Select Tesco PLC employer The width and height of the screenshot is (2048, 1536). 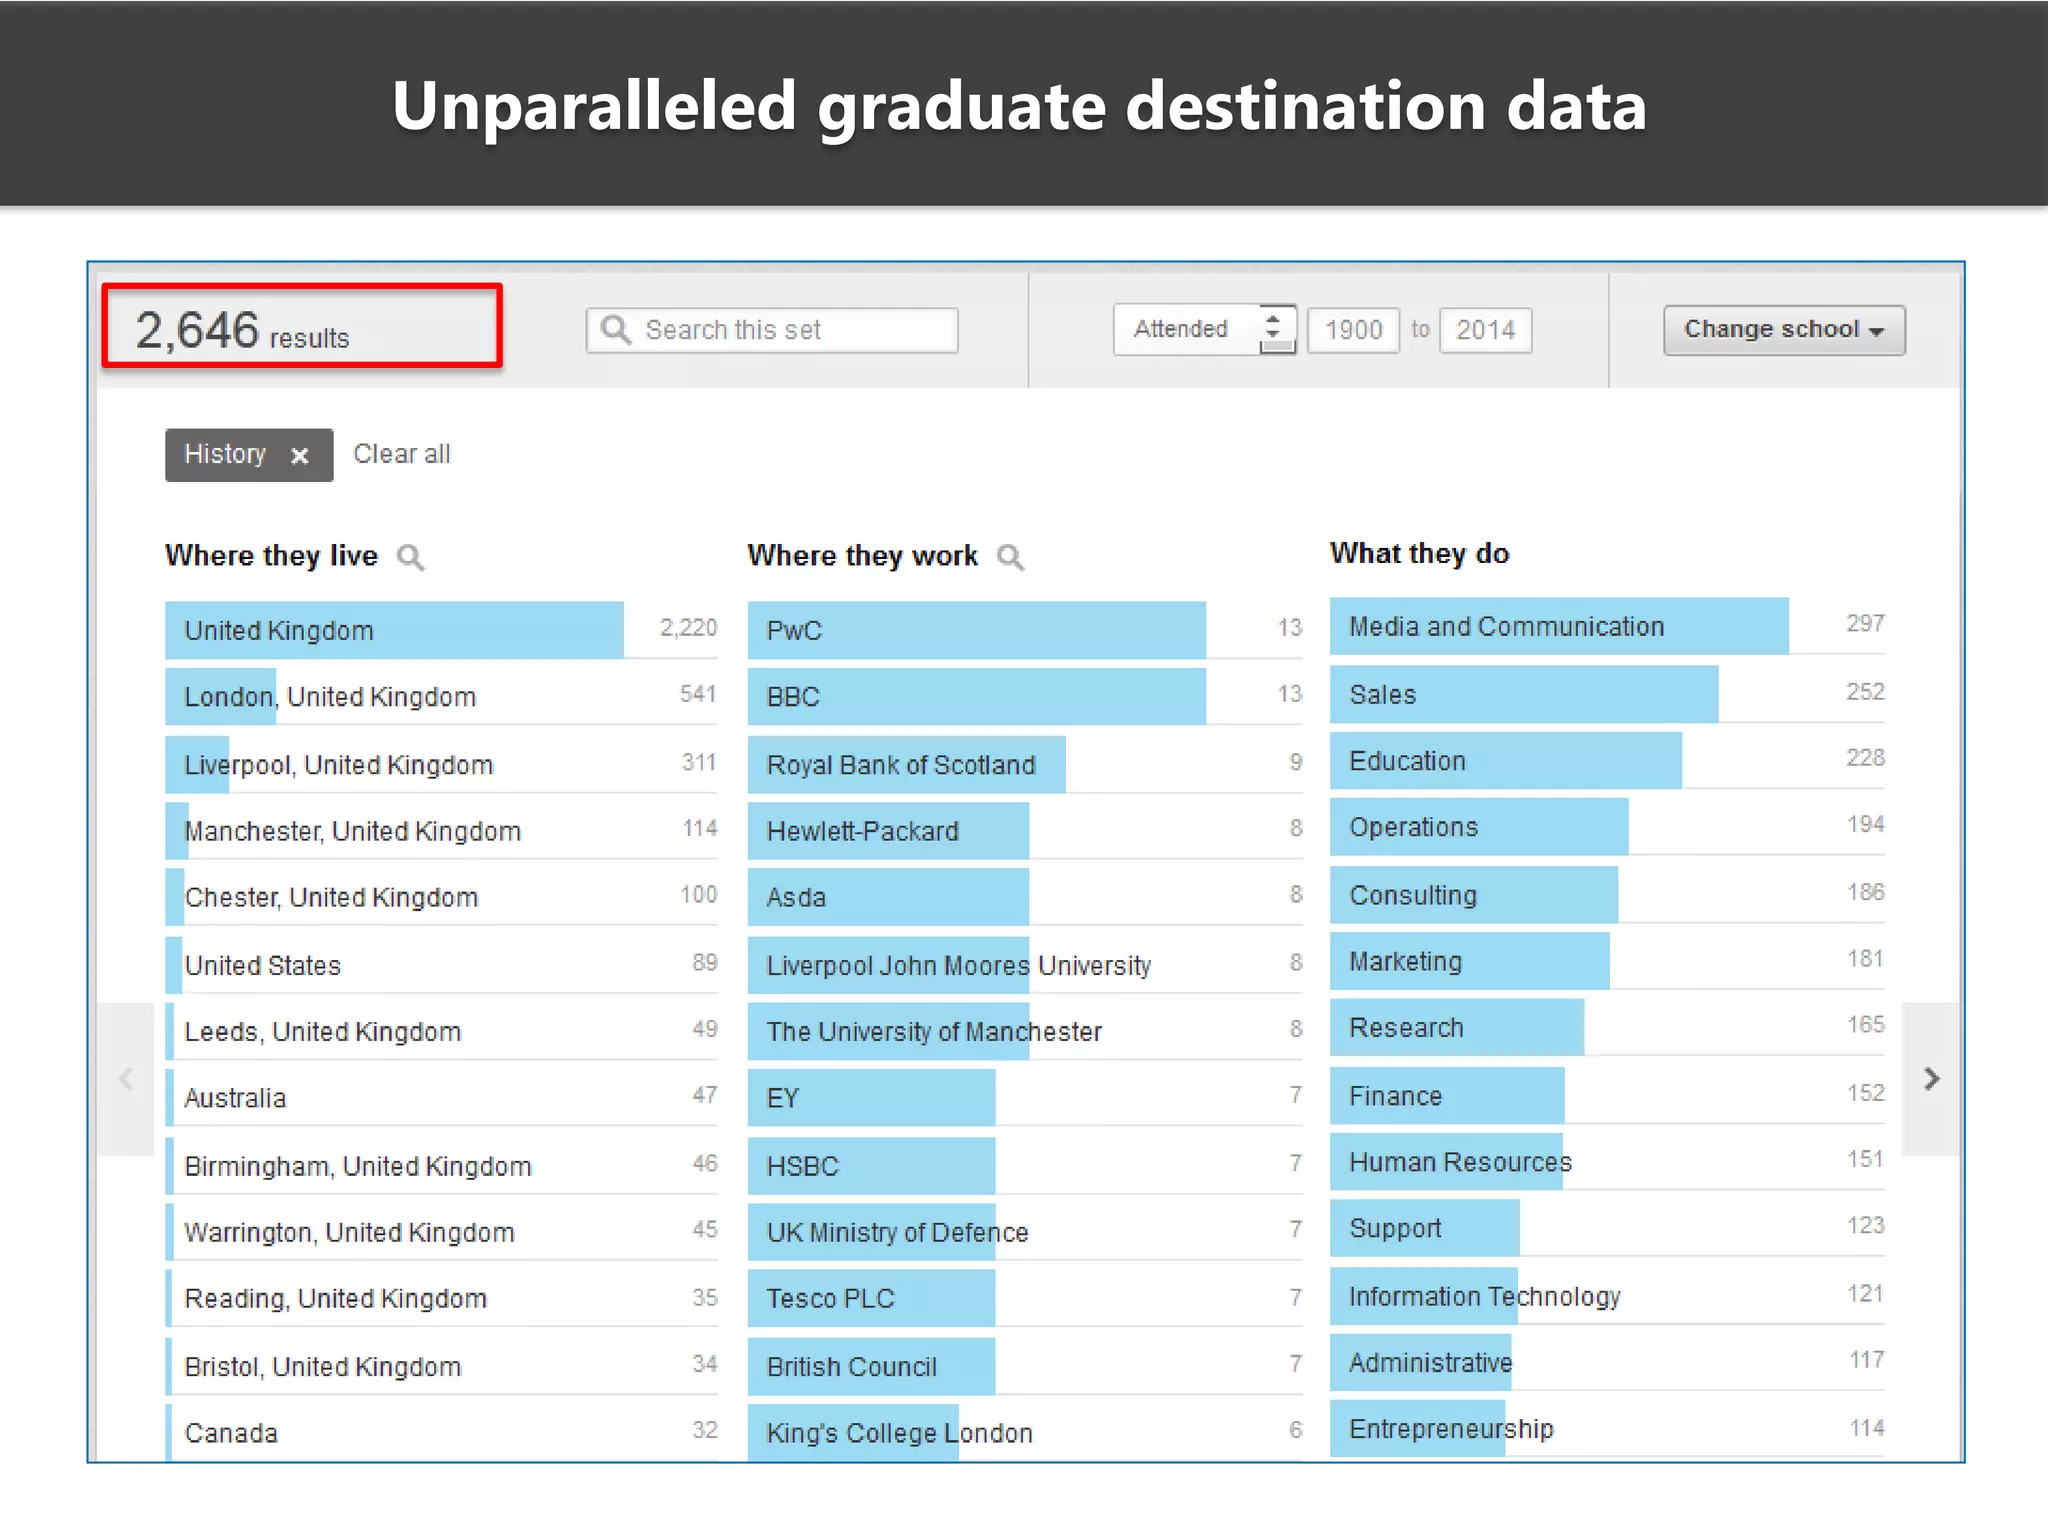[1025, 1298]
